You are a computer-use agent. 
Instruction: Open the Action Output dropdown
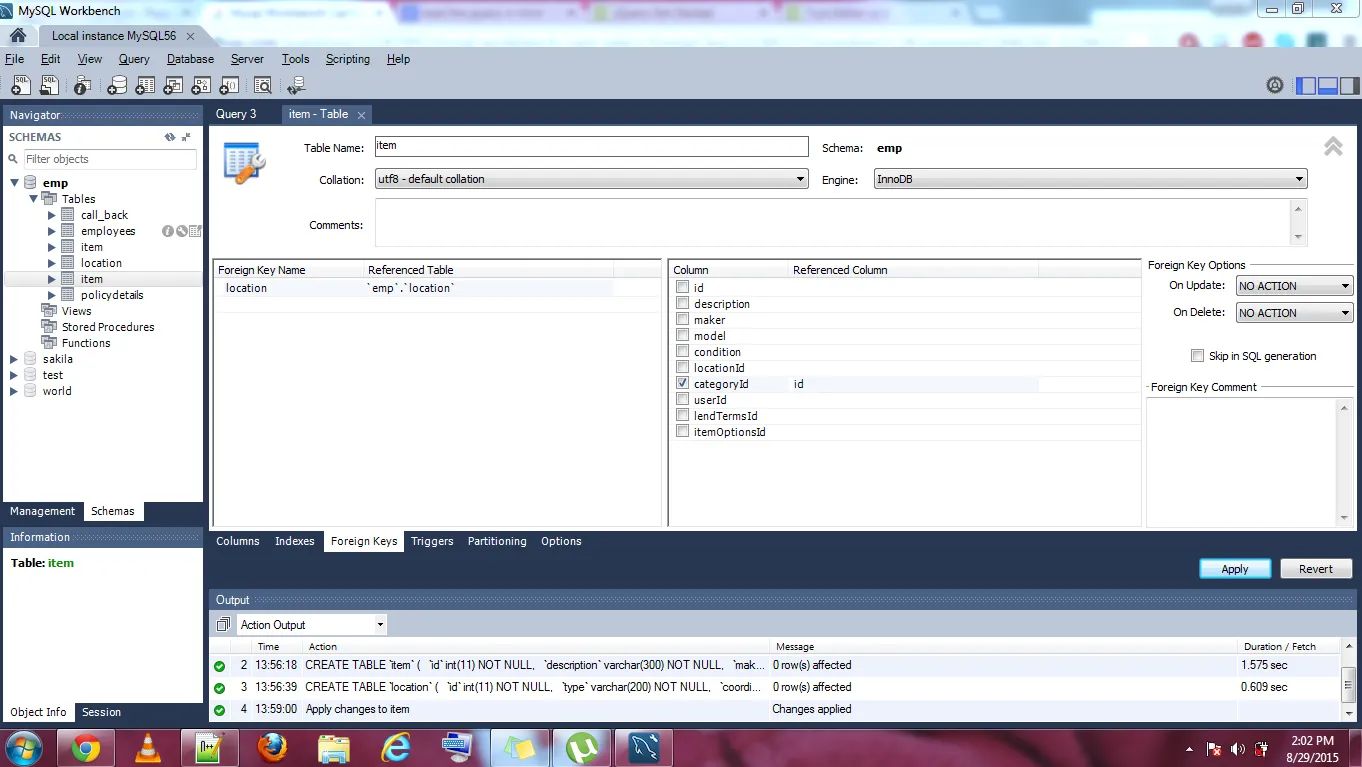[x=311, y=625]
